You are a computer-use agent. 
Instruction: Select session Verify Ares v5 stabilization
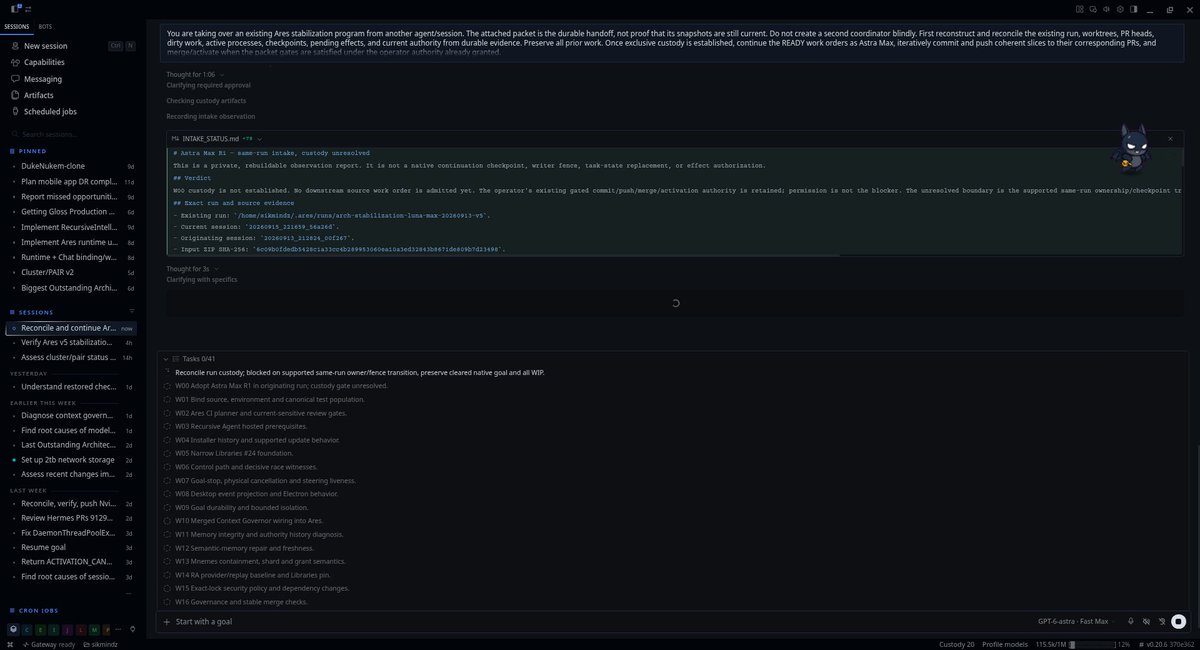coord(70,342)
